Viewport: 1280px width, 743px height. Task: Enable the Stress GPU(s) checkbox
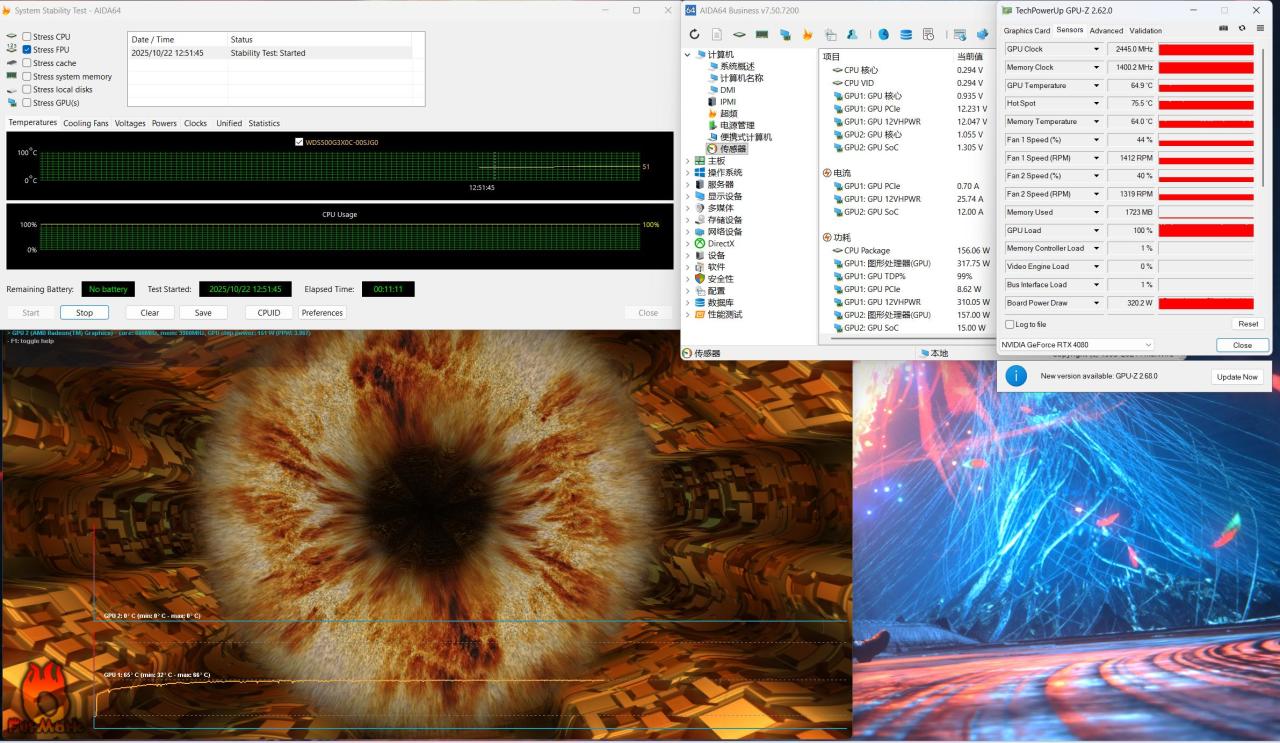(27, 103)
